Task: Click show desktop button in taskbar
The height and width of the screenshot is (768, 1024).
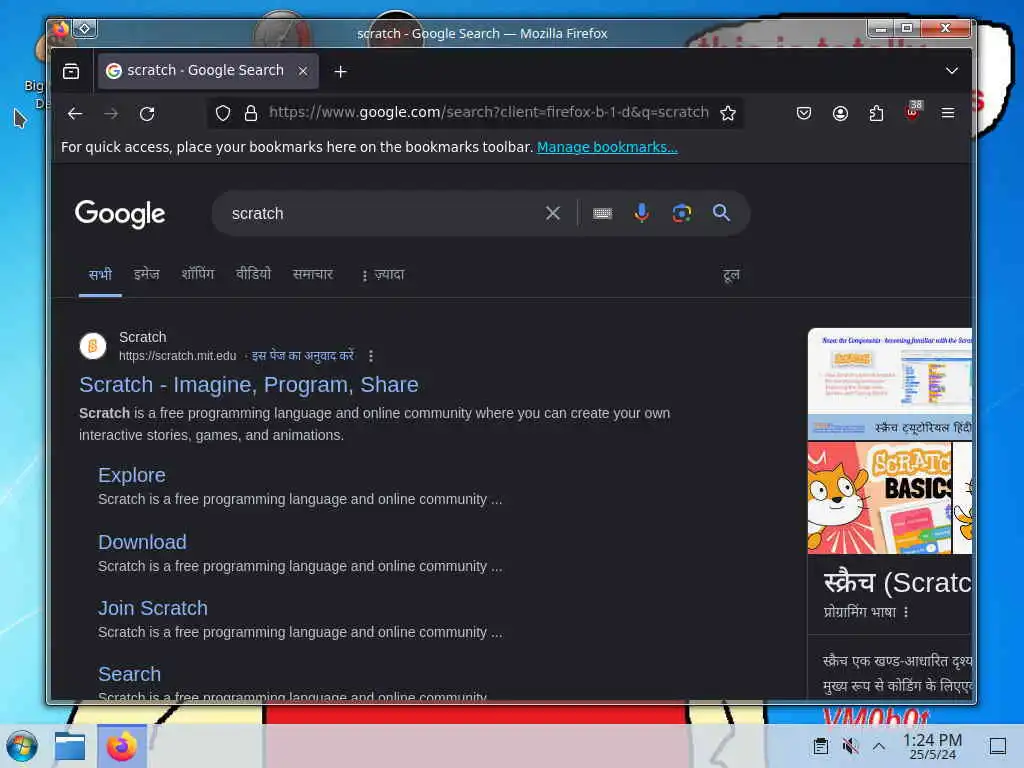Action: [997, 746]
